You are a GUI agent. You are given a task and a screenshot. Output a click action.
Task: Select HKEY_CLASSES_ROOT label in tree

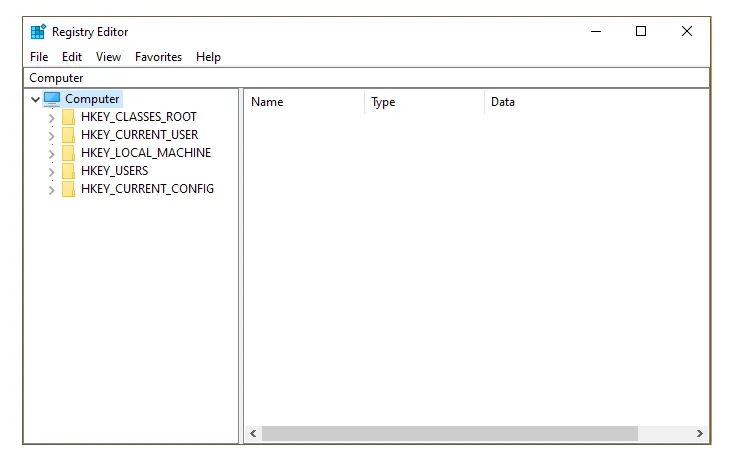[139, 117]
